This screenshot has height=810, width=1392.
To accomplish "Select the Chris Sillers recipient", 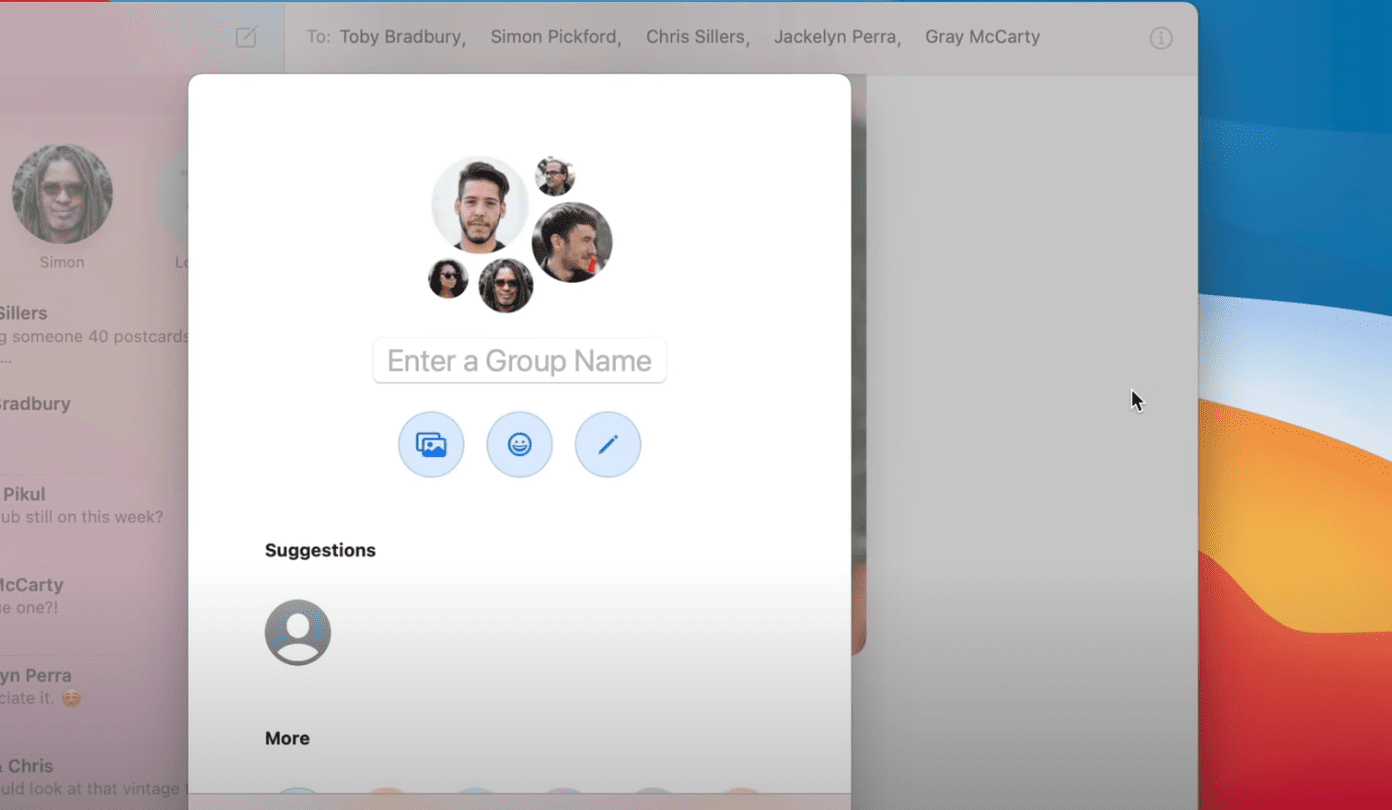I will pyautogui.click(x=697, y=37).
